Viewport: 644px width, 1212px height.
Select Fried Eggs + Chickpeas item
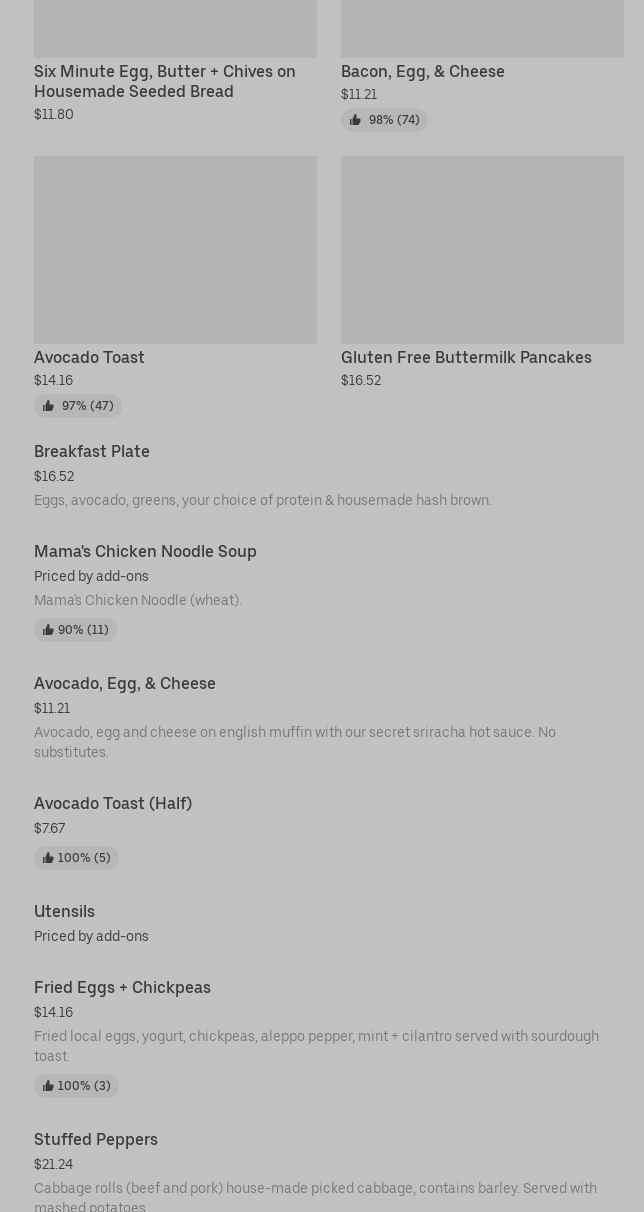click(x=122, y=987)
